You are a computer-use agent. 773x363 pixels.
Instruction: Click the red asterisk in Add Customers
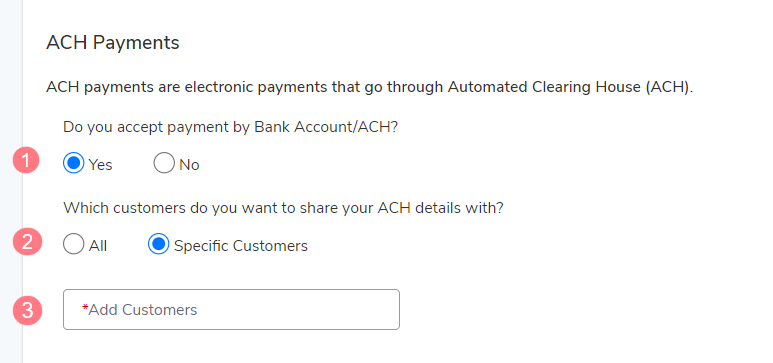point(85,308)
